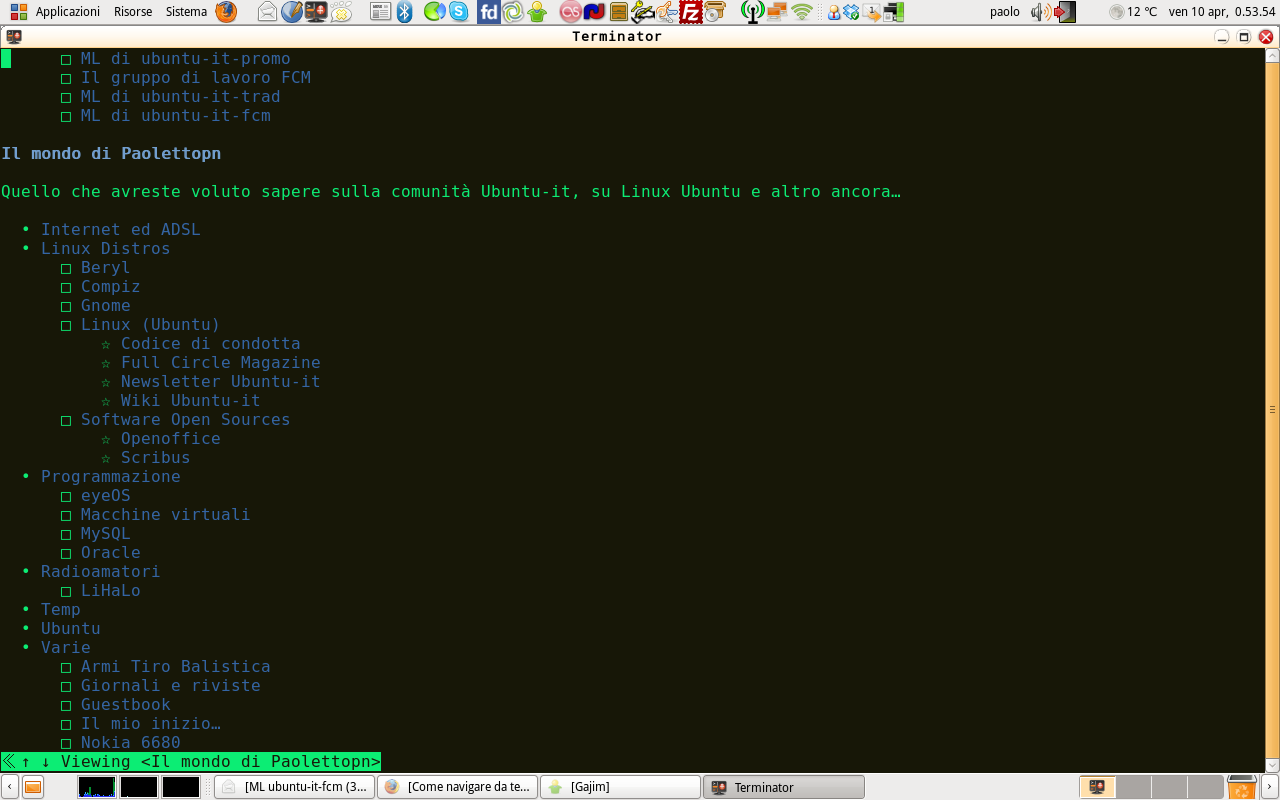This screenshot has height=800, width=1280.
Task: Open the 'Internet ed ADSL' link
Action: click(x=121, y=230)
